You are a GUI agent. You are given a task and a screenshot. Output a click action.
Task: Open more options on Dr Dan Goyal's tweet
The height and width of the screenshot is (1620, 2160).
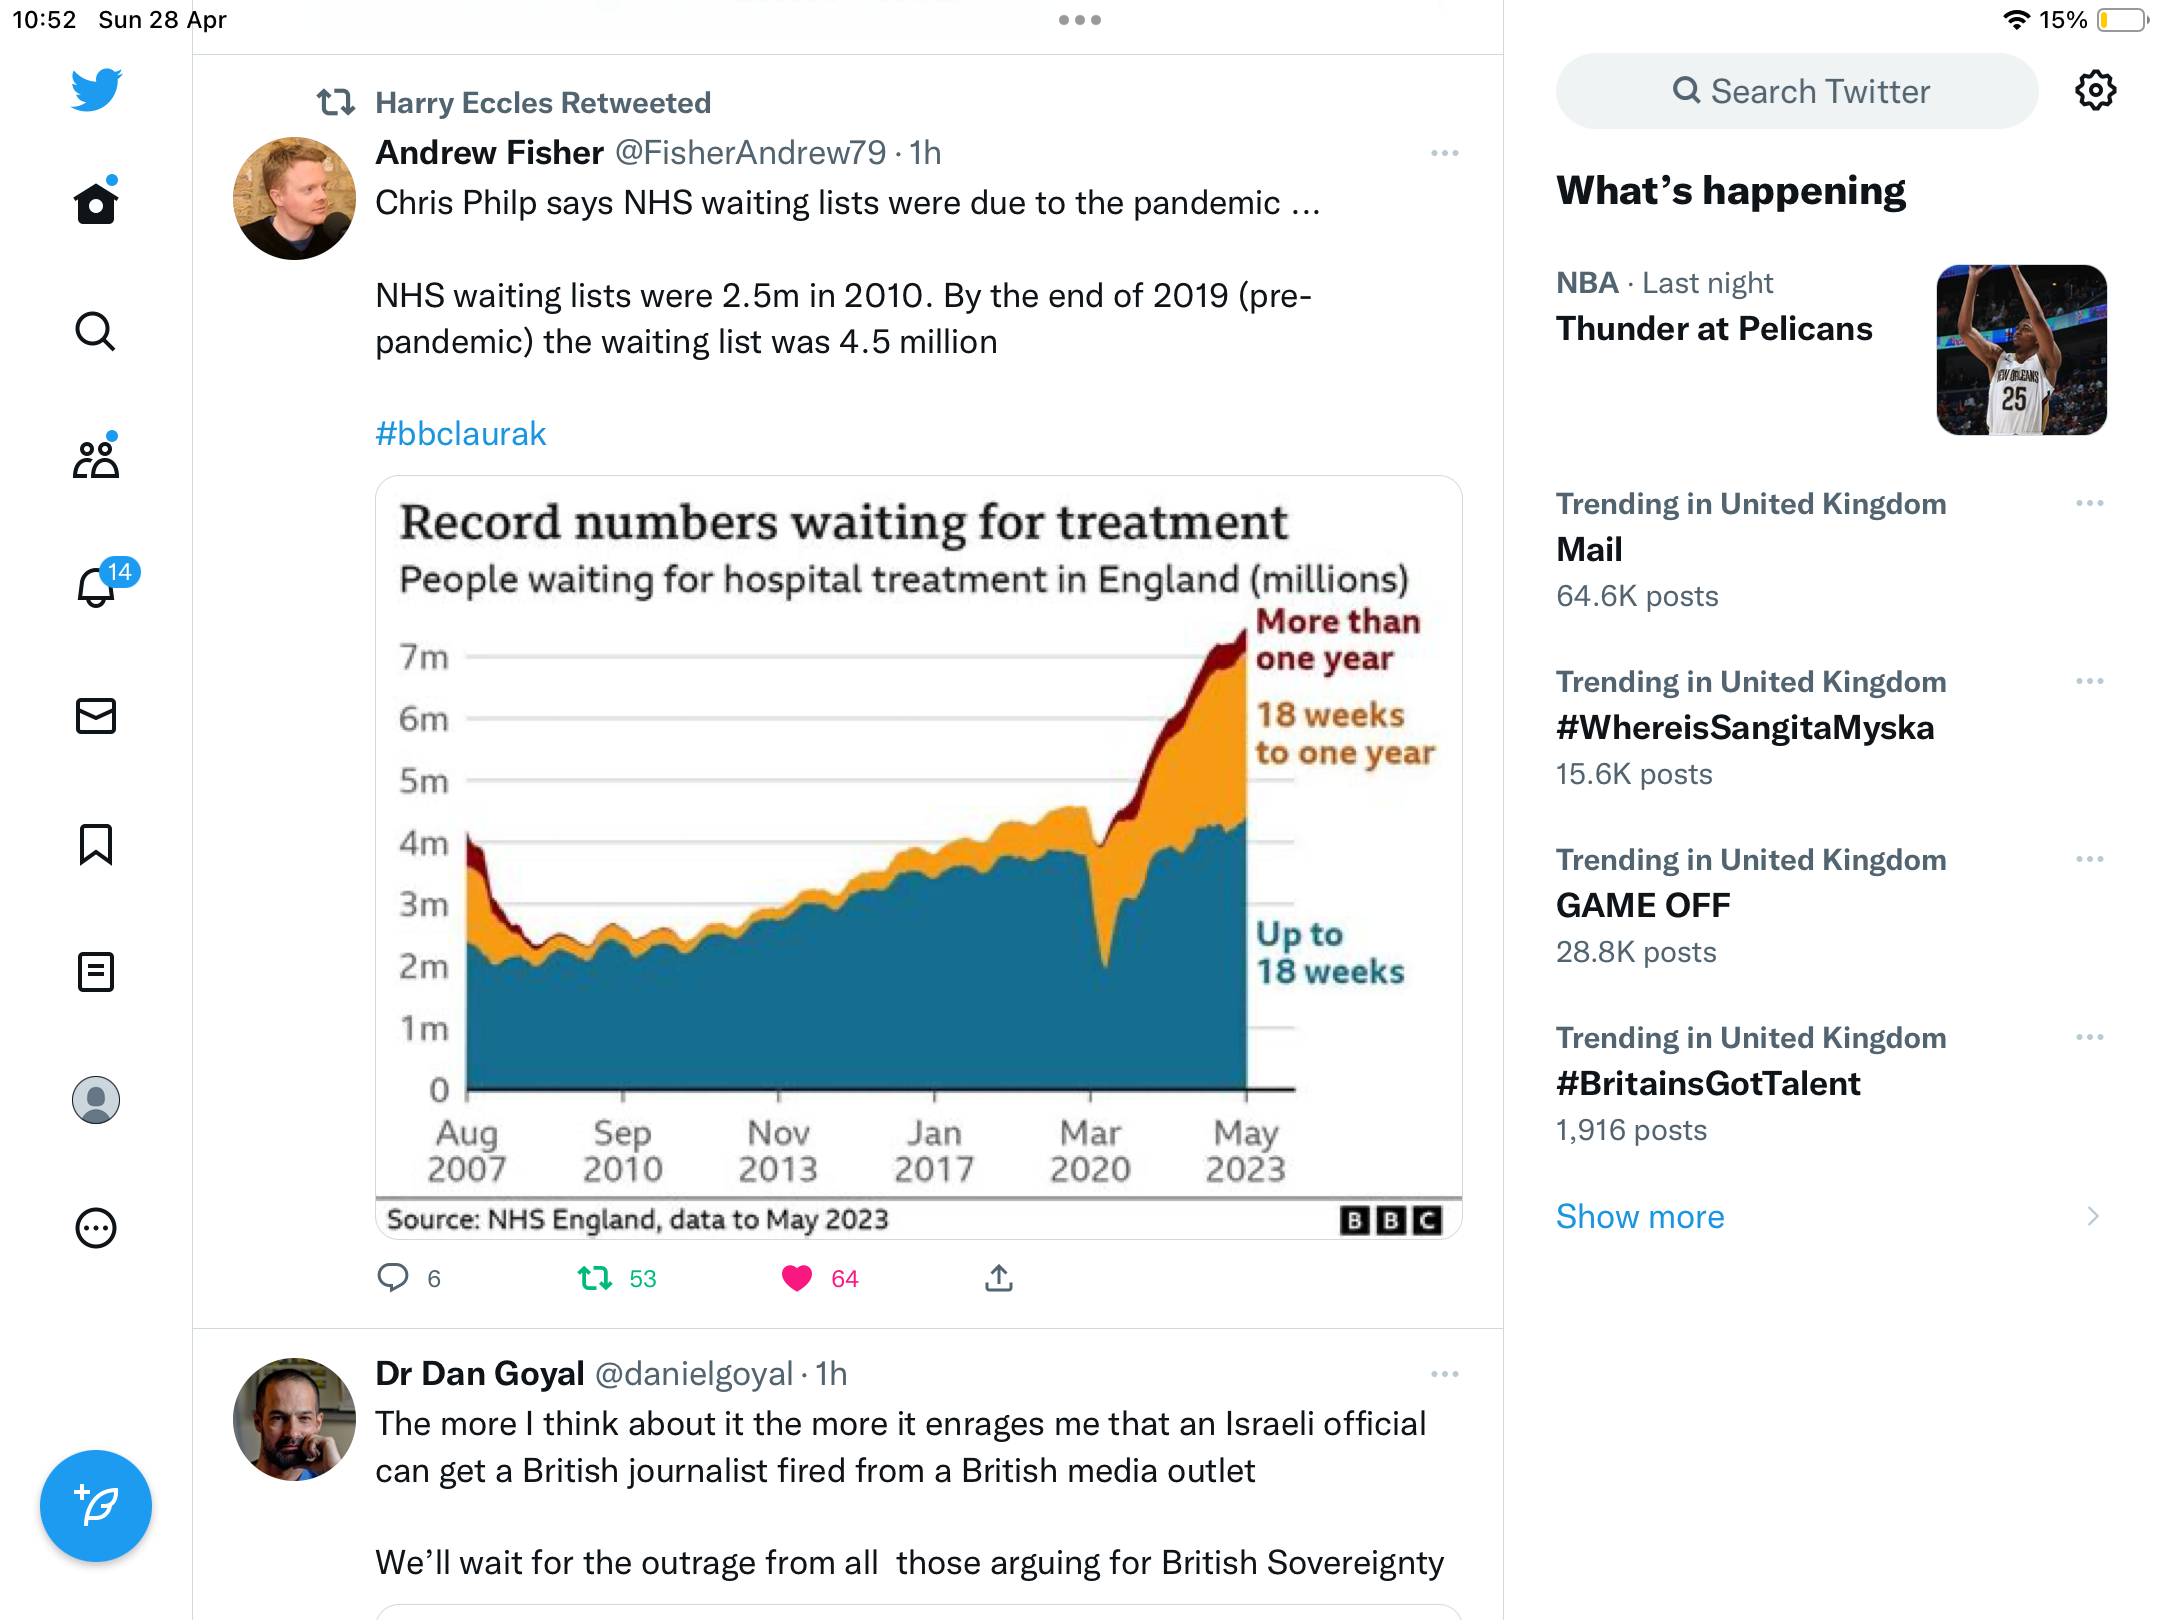pyautogui.click(x=1445, y=1374)
